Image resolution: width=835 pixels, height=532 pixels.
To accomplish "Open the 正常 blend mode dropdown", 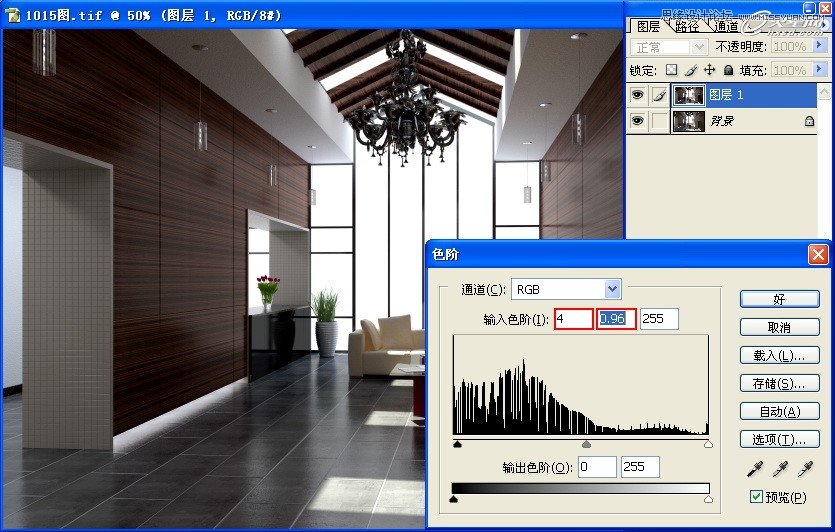I will point(698,47).
